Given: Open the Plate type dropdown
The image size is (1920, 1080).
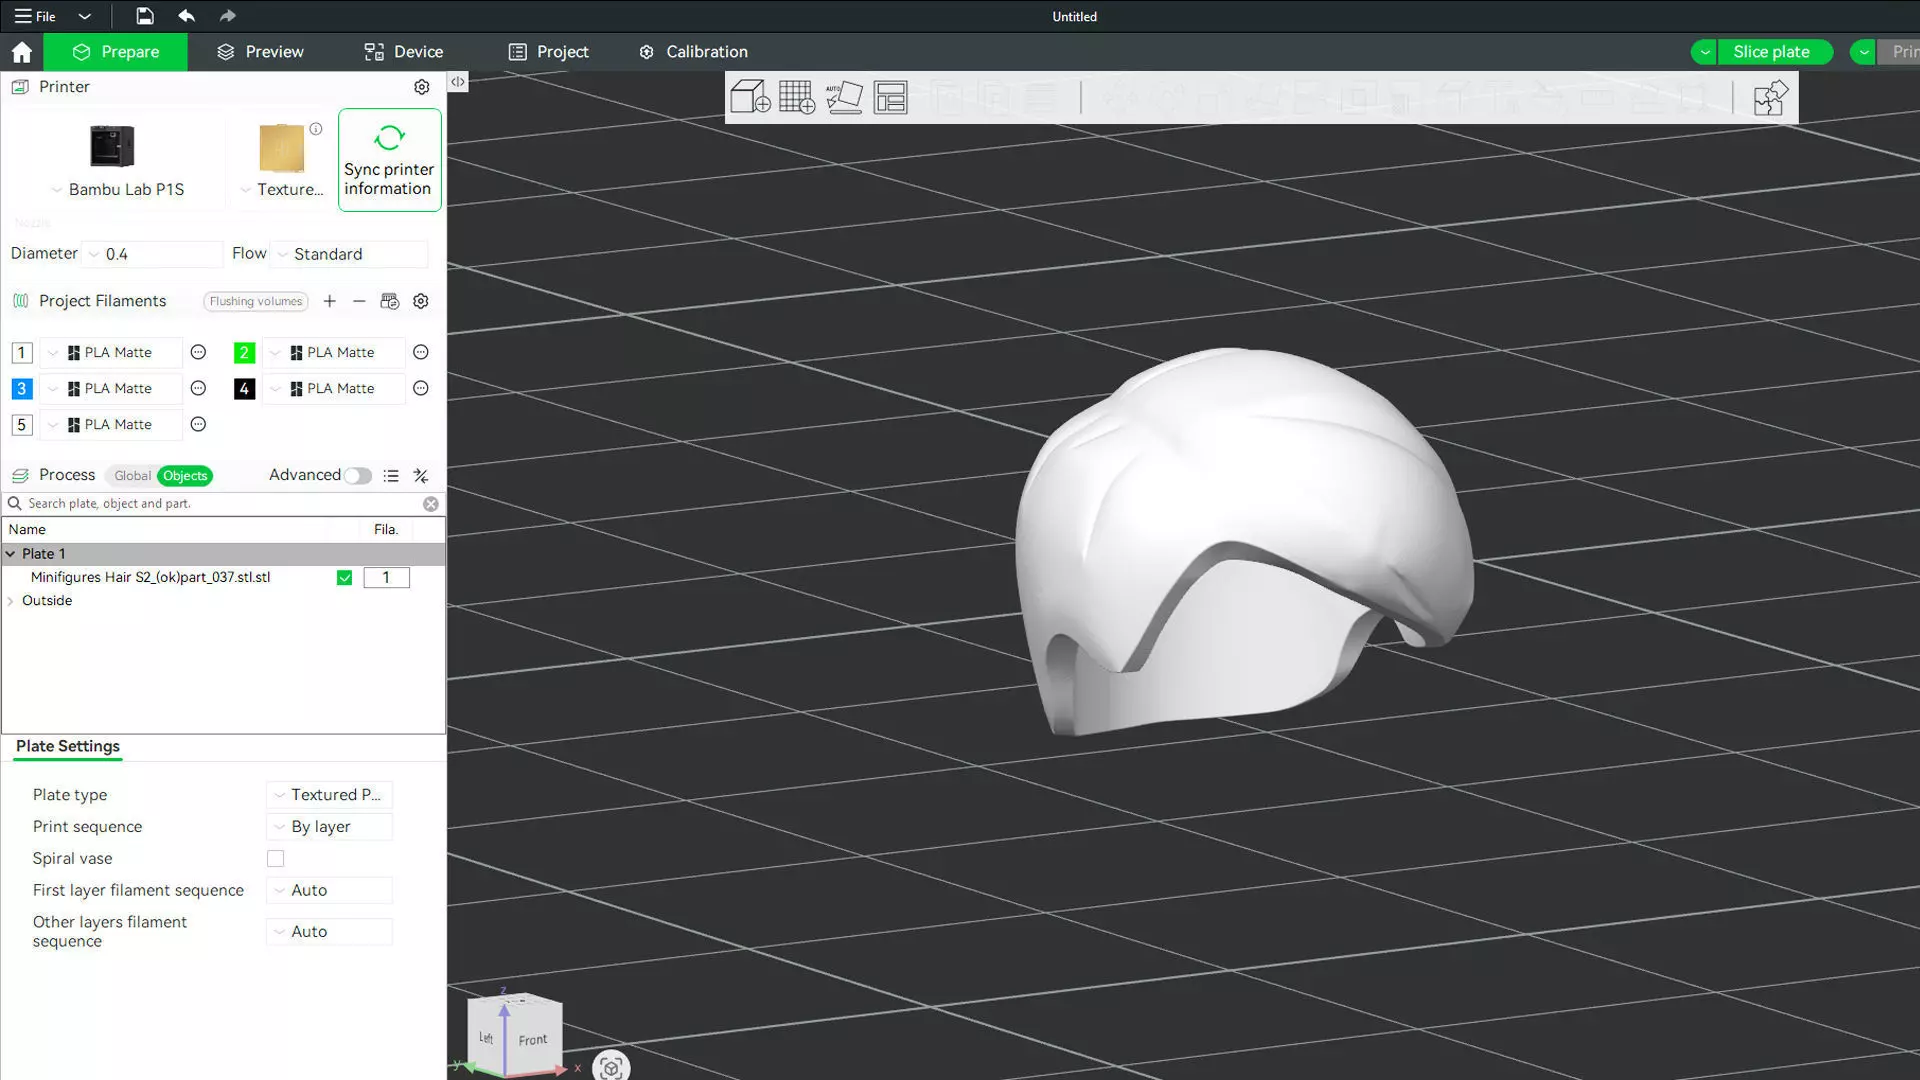Looking at the screenshot, I should click(x=330, y=795).
